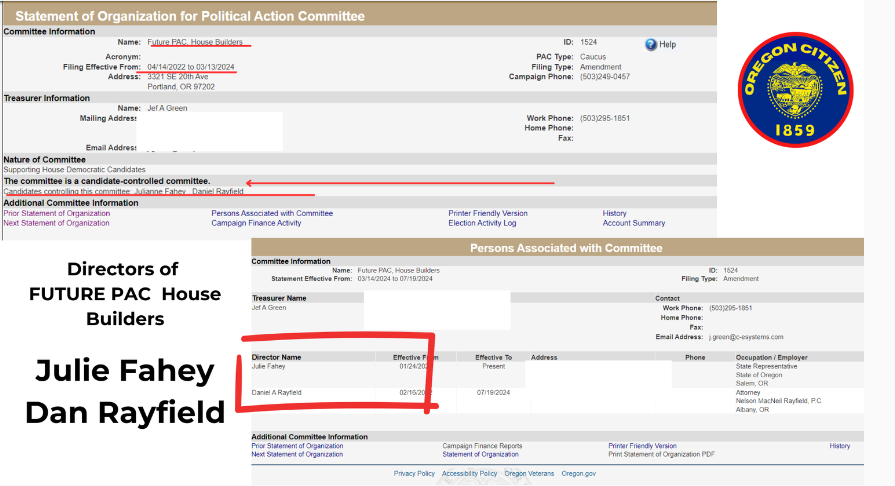This screenshot has width=895, height=486.
Task: Select filing dates 04/14/2022 to 03/13/2024
Action: click(191, 67)
